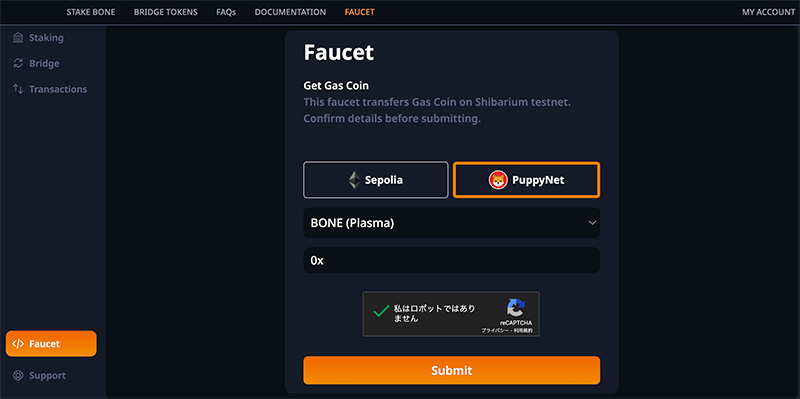
Task: Click the 0x wallet address input field
Action: tap(452, 260)
